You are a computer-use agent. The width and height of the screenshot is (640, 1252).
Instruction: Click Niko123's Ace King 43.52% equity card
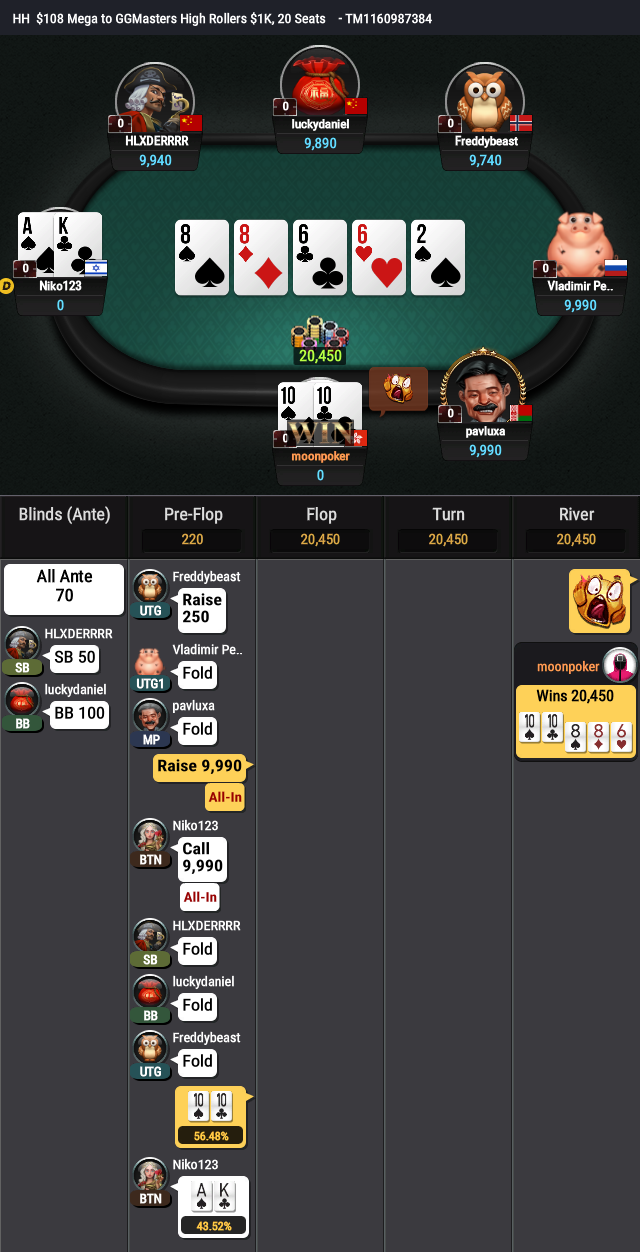pos(211,1207)
